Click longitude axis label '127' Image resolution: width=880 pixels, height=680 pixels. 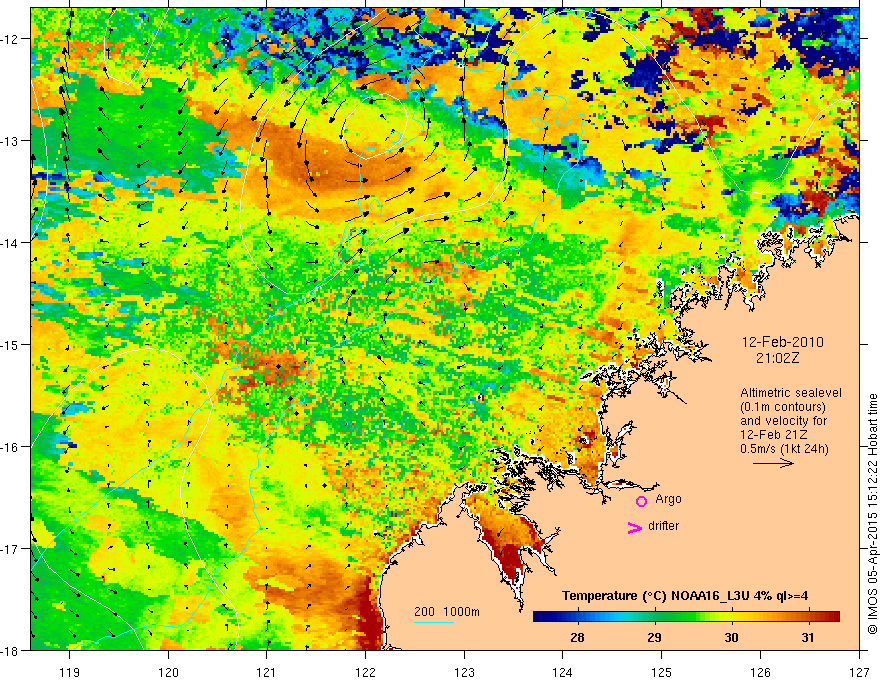pos(859,672)
